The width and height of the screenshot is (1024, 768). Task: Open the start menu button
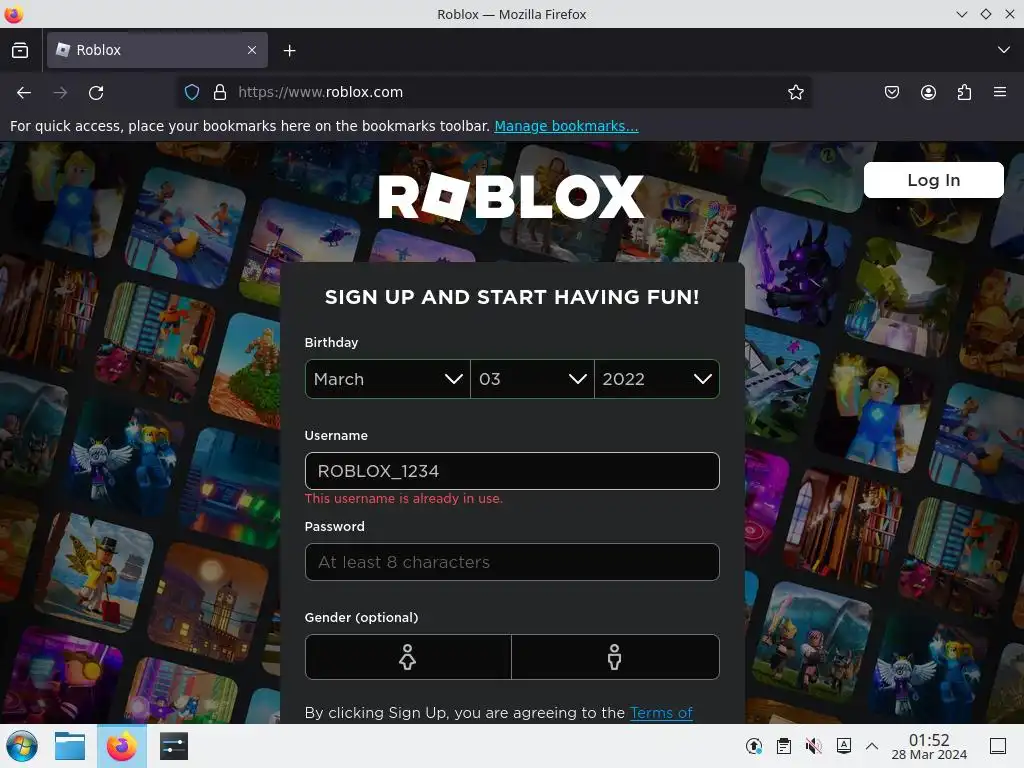coord(22,746)
